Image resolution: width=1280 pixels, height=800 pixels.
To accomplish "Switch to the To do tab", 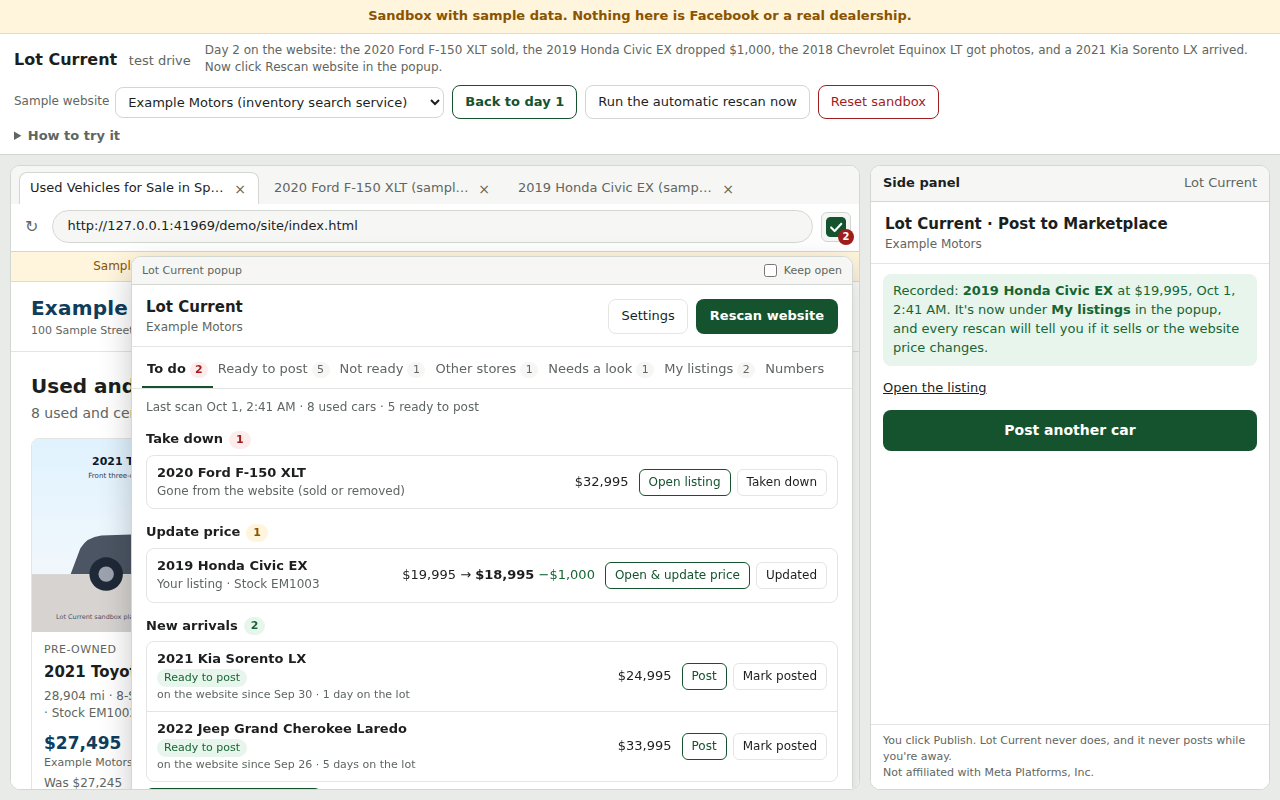I will tap(176, 369).
